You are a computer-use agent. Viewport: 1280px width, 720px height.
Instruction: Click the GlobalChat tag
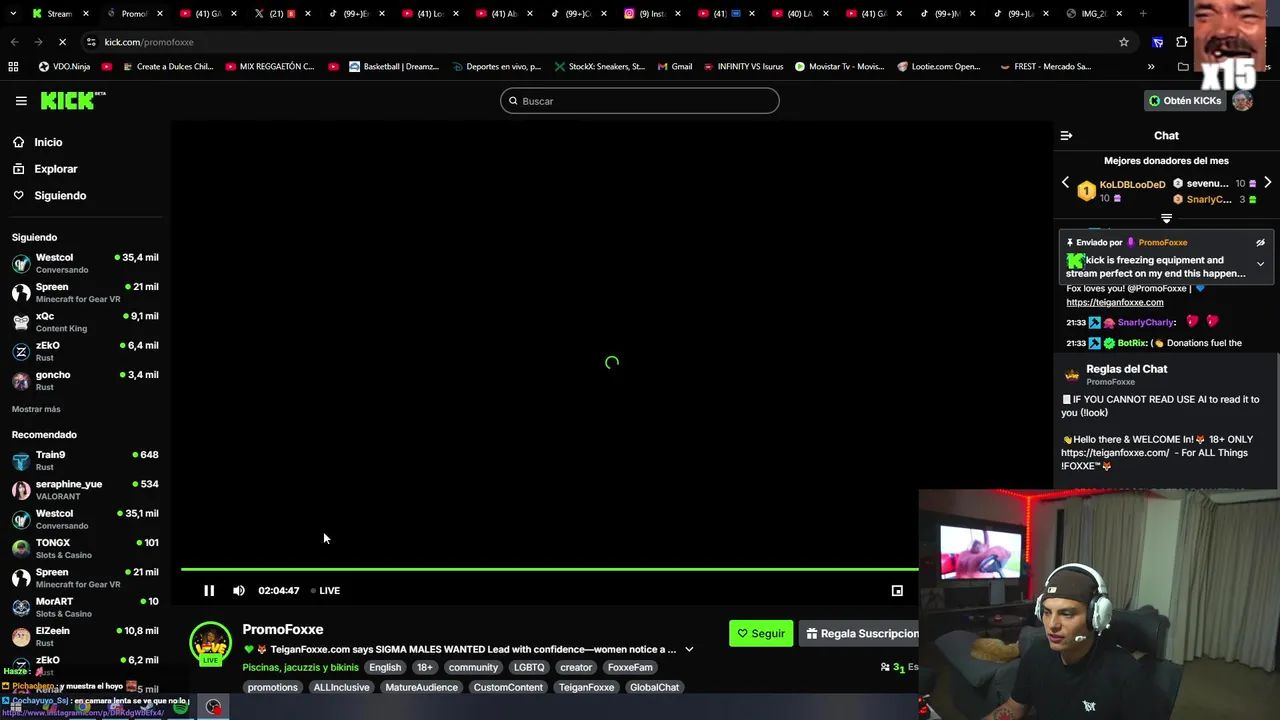point(654,688)
